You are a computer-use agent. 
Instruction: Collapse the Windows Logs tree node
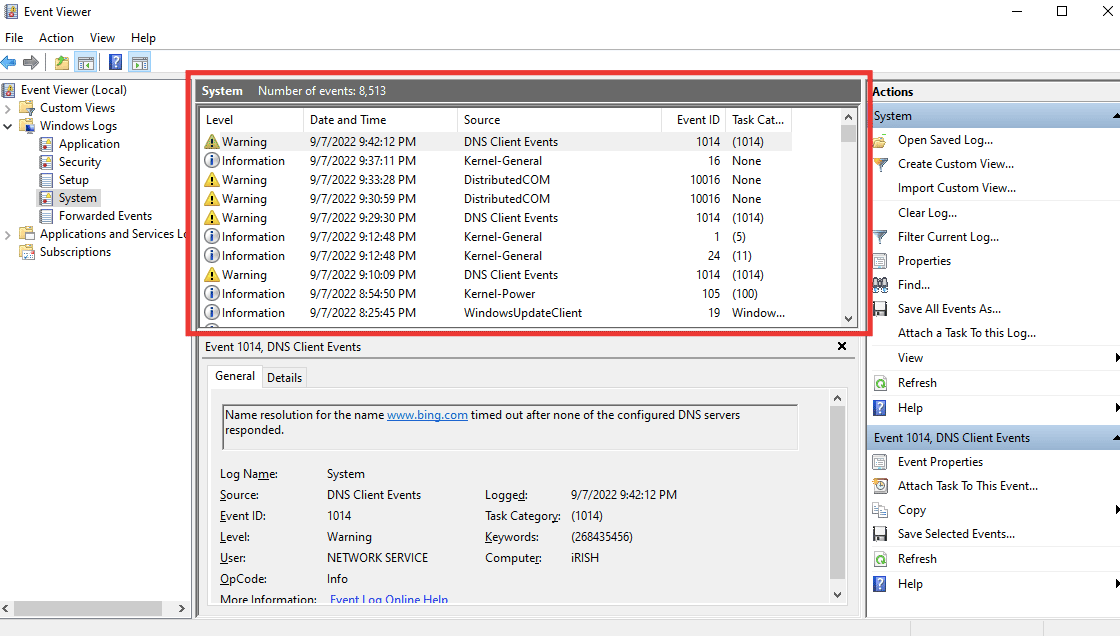pos(8,126)
